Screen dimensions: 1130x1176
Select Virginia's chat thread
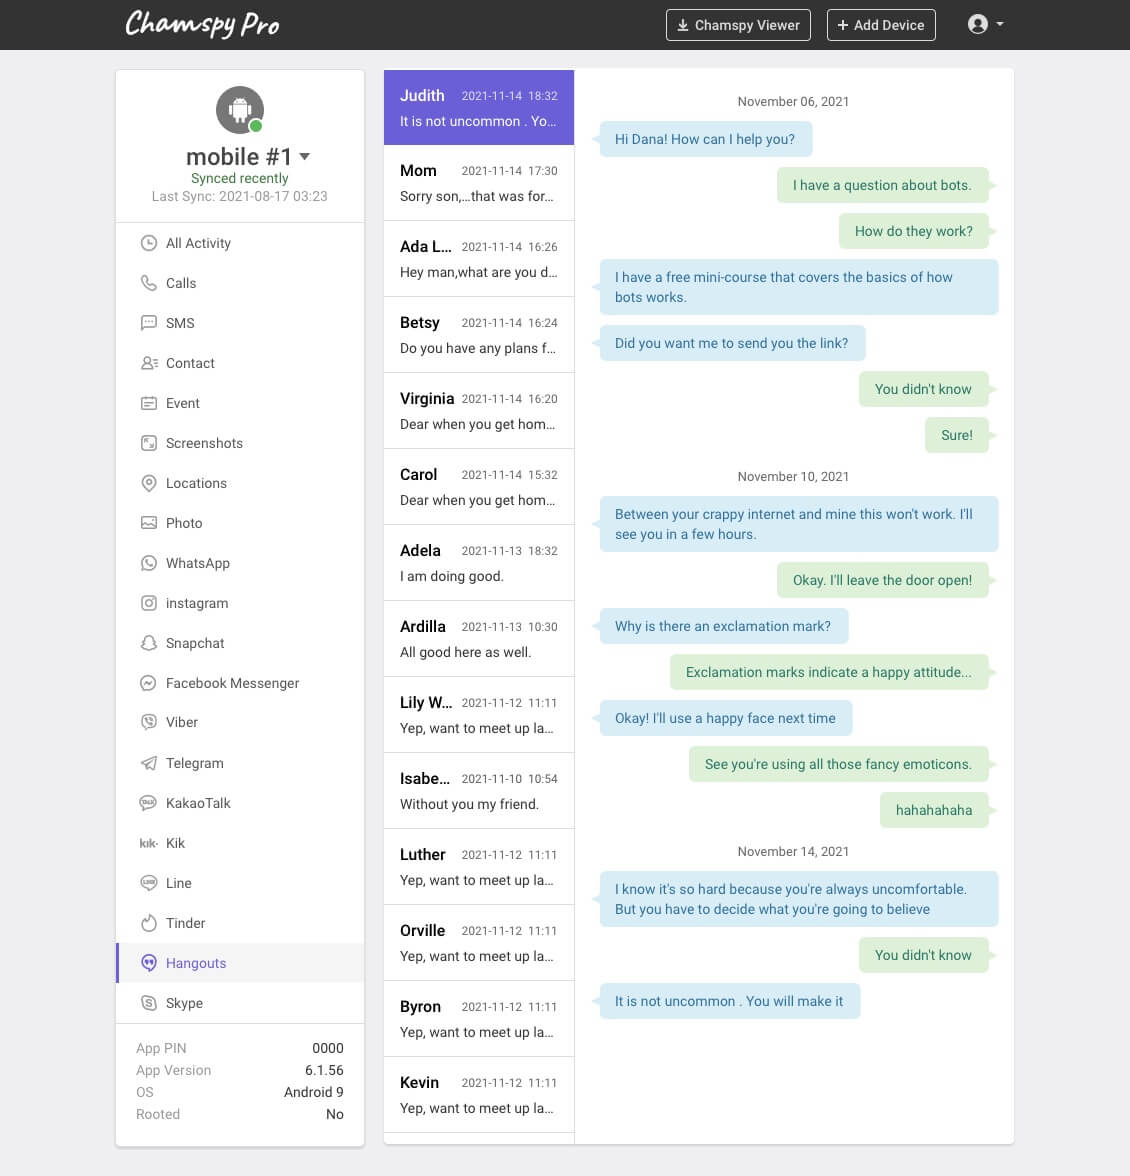478,411
